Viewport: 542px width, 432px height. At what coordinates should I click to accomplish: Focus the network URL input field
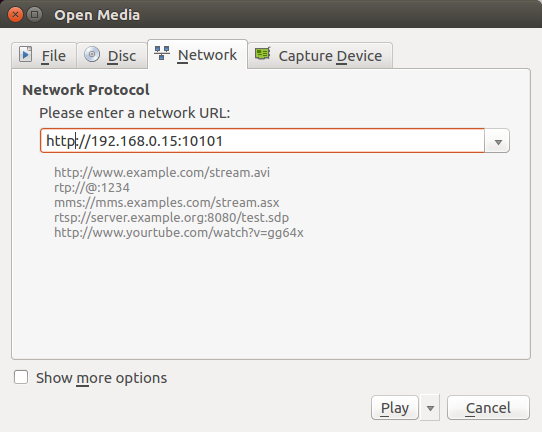coord(262,141)
